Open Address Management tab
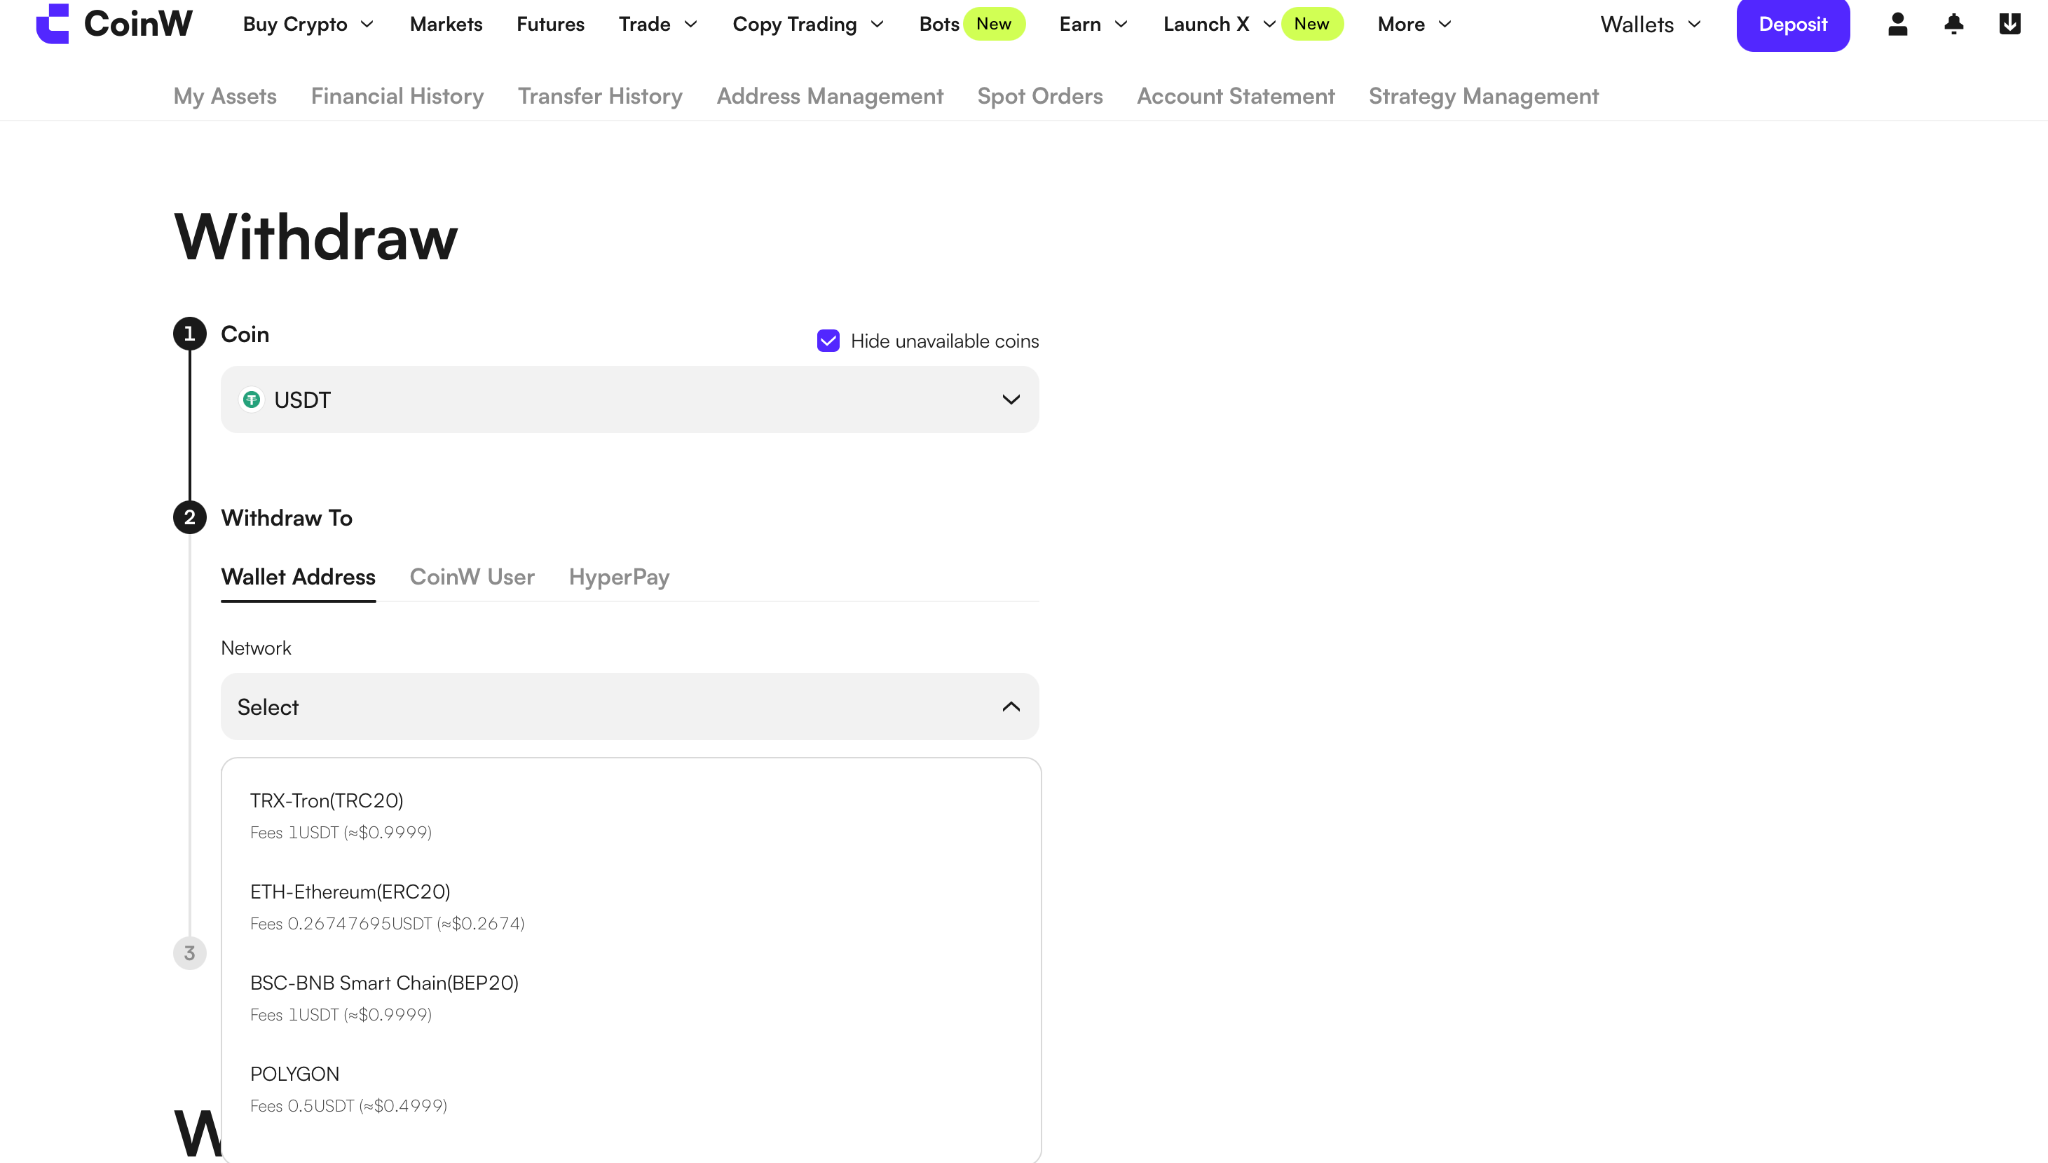 [830, 96]
